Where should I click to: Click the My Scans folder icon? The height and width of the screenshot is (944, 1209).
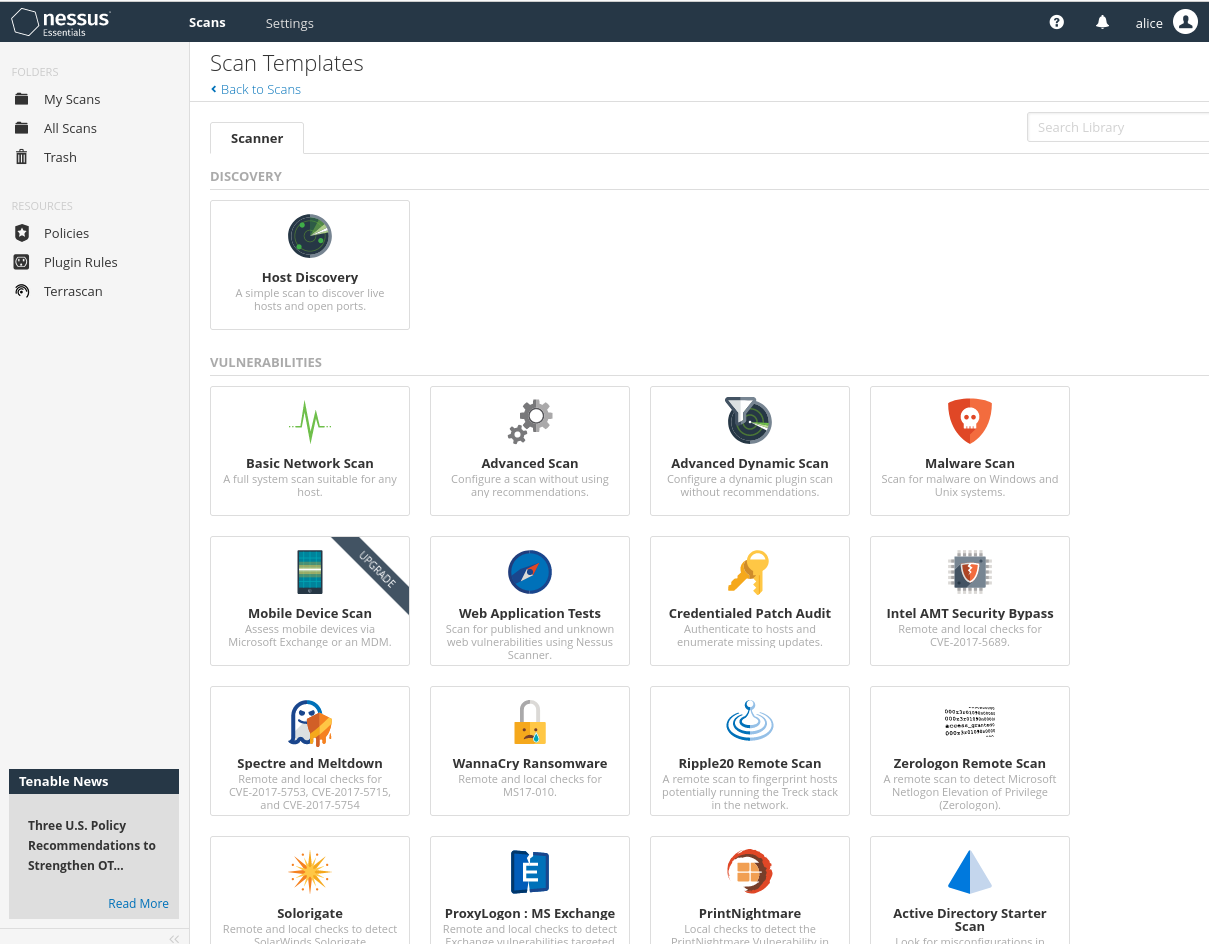[22, 99]
